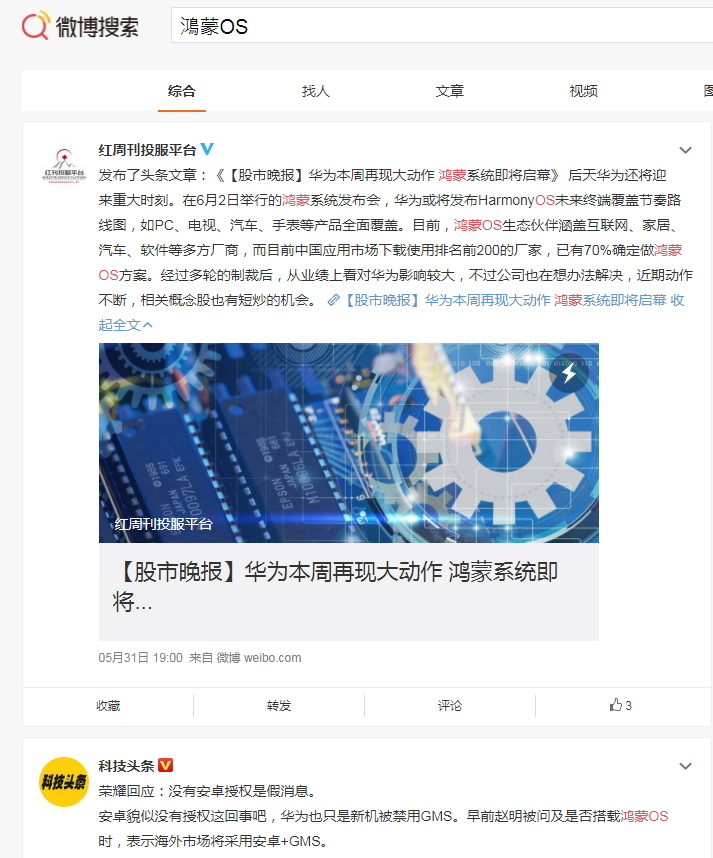713x858 pixels.
Task: Open 评论 on the first post
Action: 450,705
